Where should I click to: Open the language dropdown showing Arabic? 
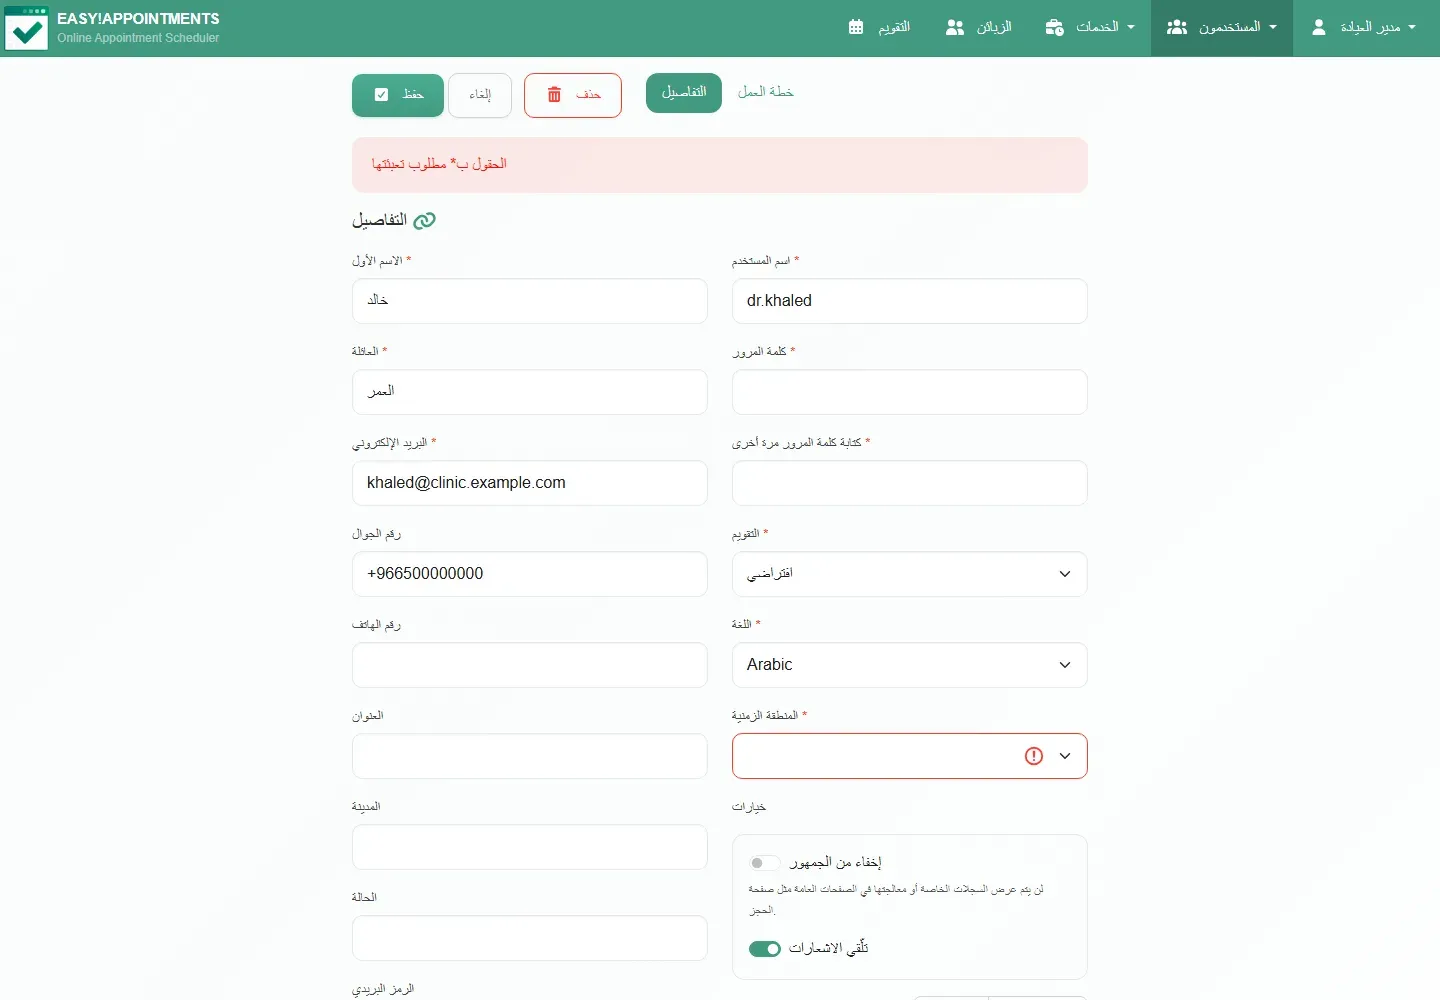tap(910, 665)
